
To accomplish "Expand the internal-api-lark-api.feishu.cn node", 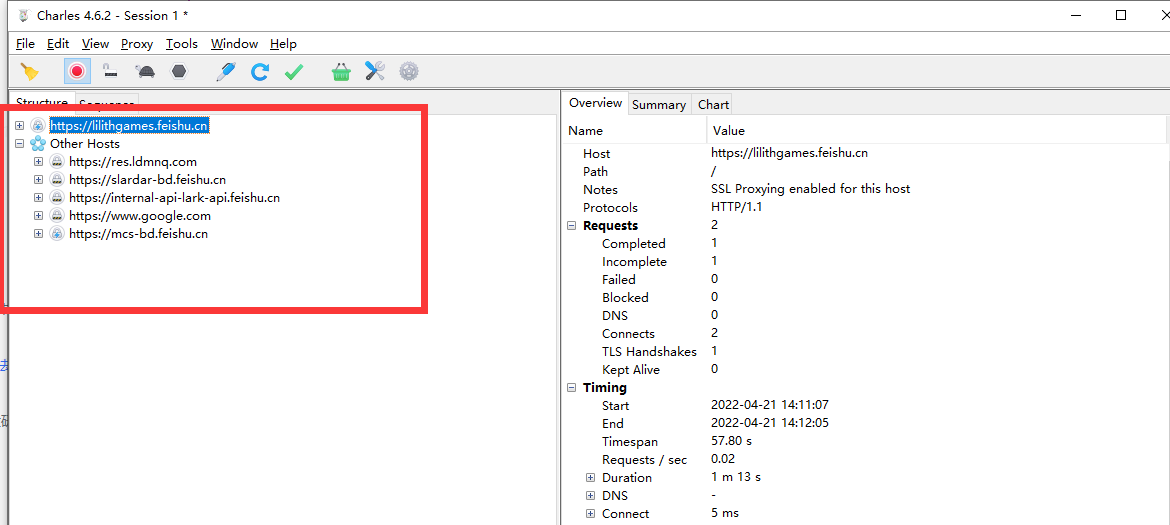I will click(x=38, y=198).
